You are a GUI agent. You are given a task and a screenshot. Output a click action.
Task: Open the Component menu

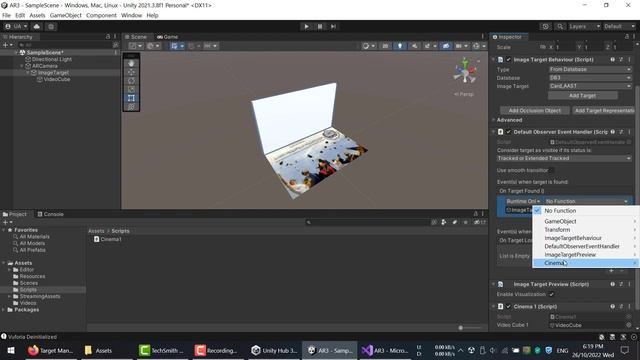(x=101, y=16)
